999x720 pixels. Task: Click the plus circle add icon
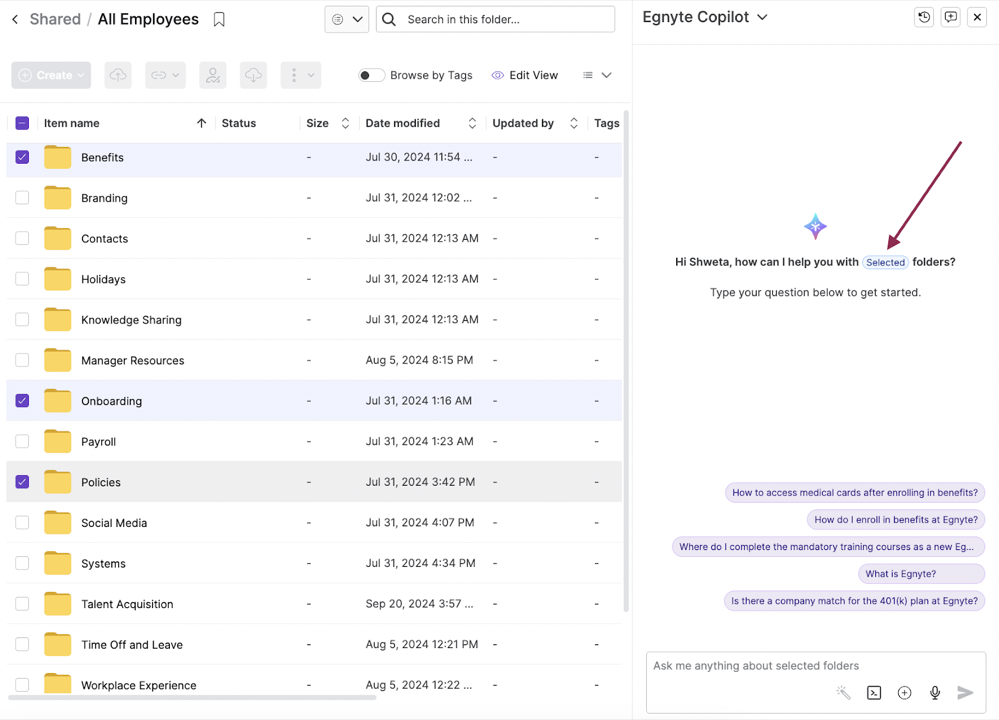pyautogui.click(x=904, y=693)
